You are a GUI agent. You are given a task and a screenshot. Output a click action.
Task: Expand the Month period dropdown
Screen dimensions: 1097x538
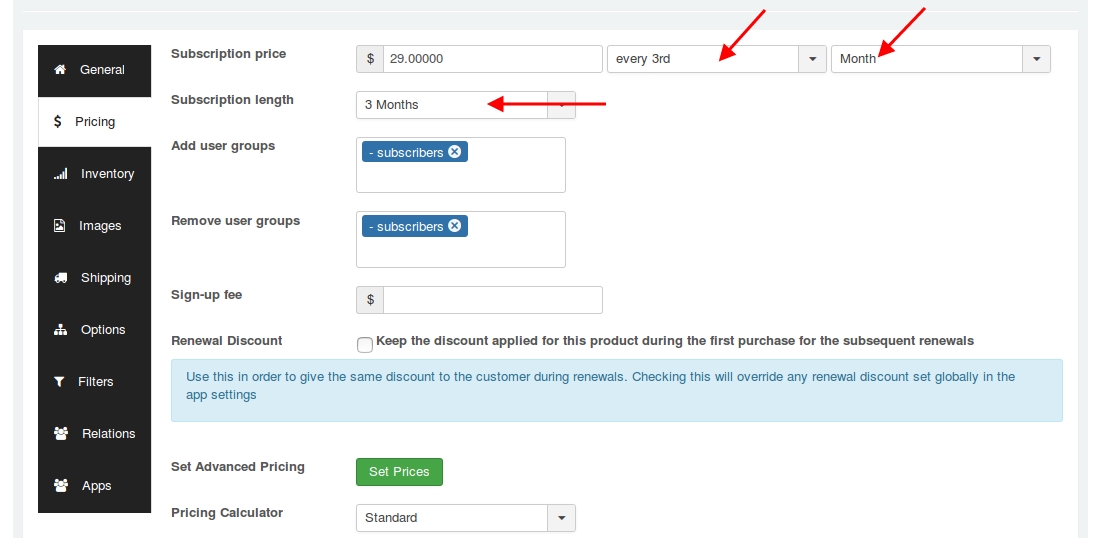tap(1036, 59)
